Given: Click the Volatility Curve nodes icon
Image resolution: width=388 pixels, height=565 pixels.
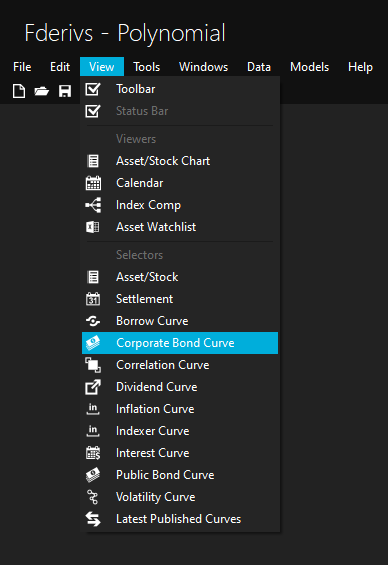Looking at the screenshot, I should coord(93,497).
